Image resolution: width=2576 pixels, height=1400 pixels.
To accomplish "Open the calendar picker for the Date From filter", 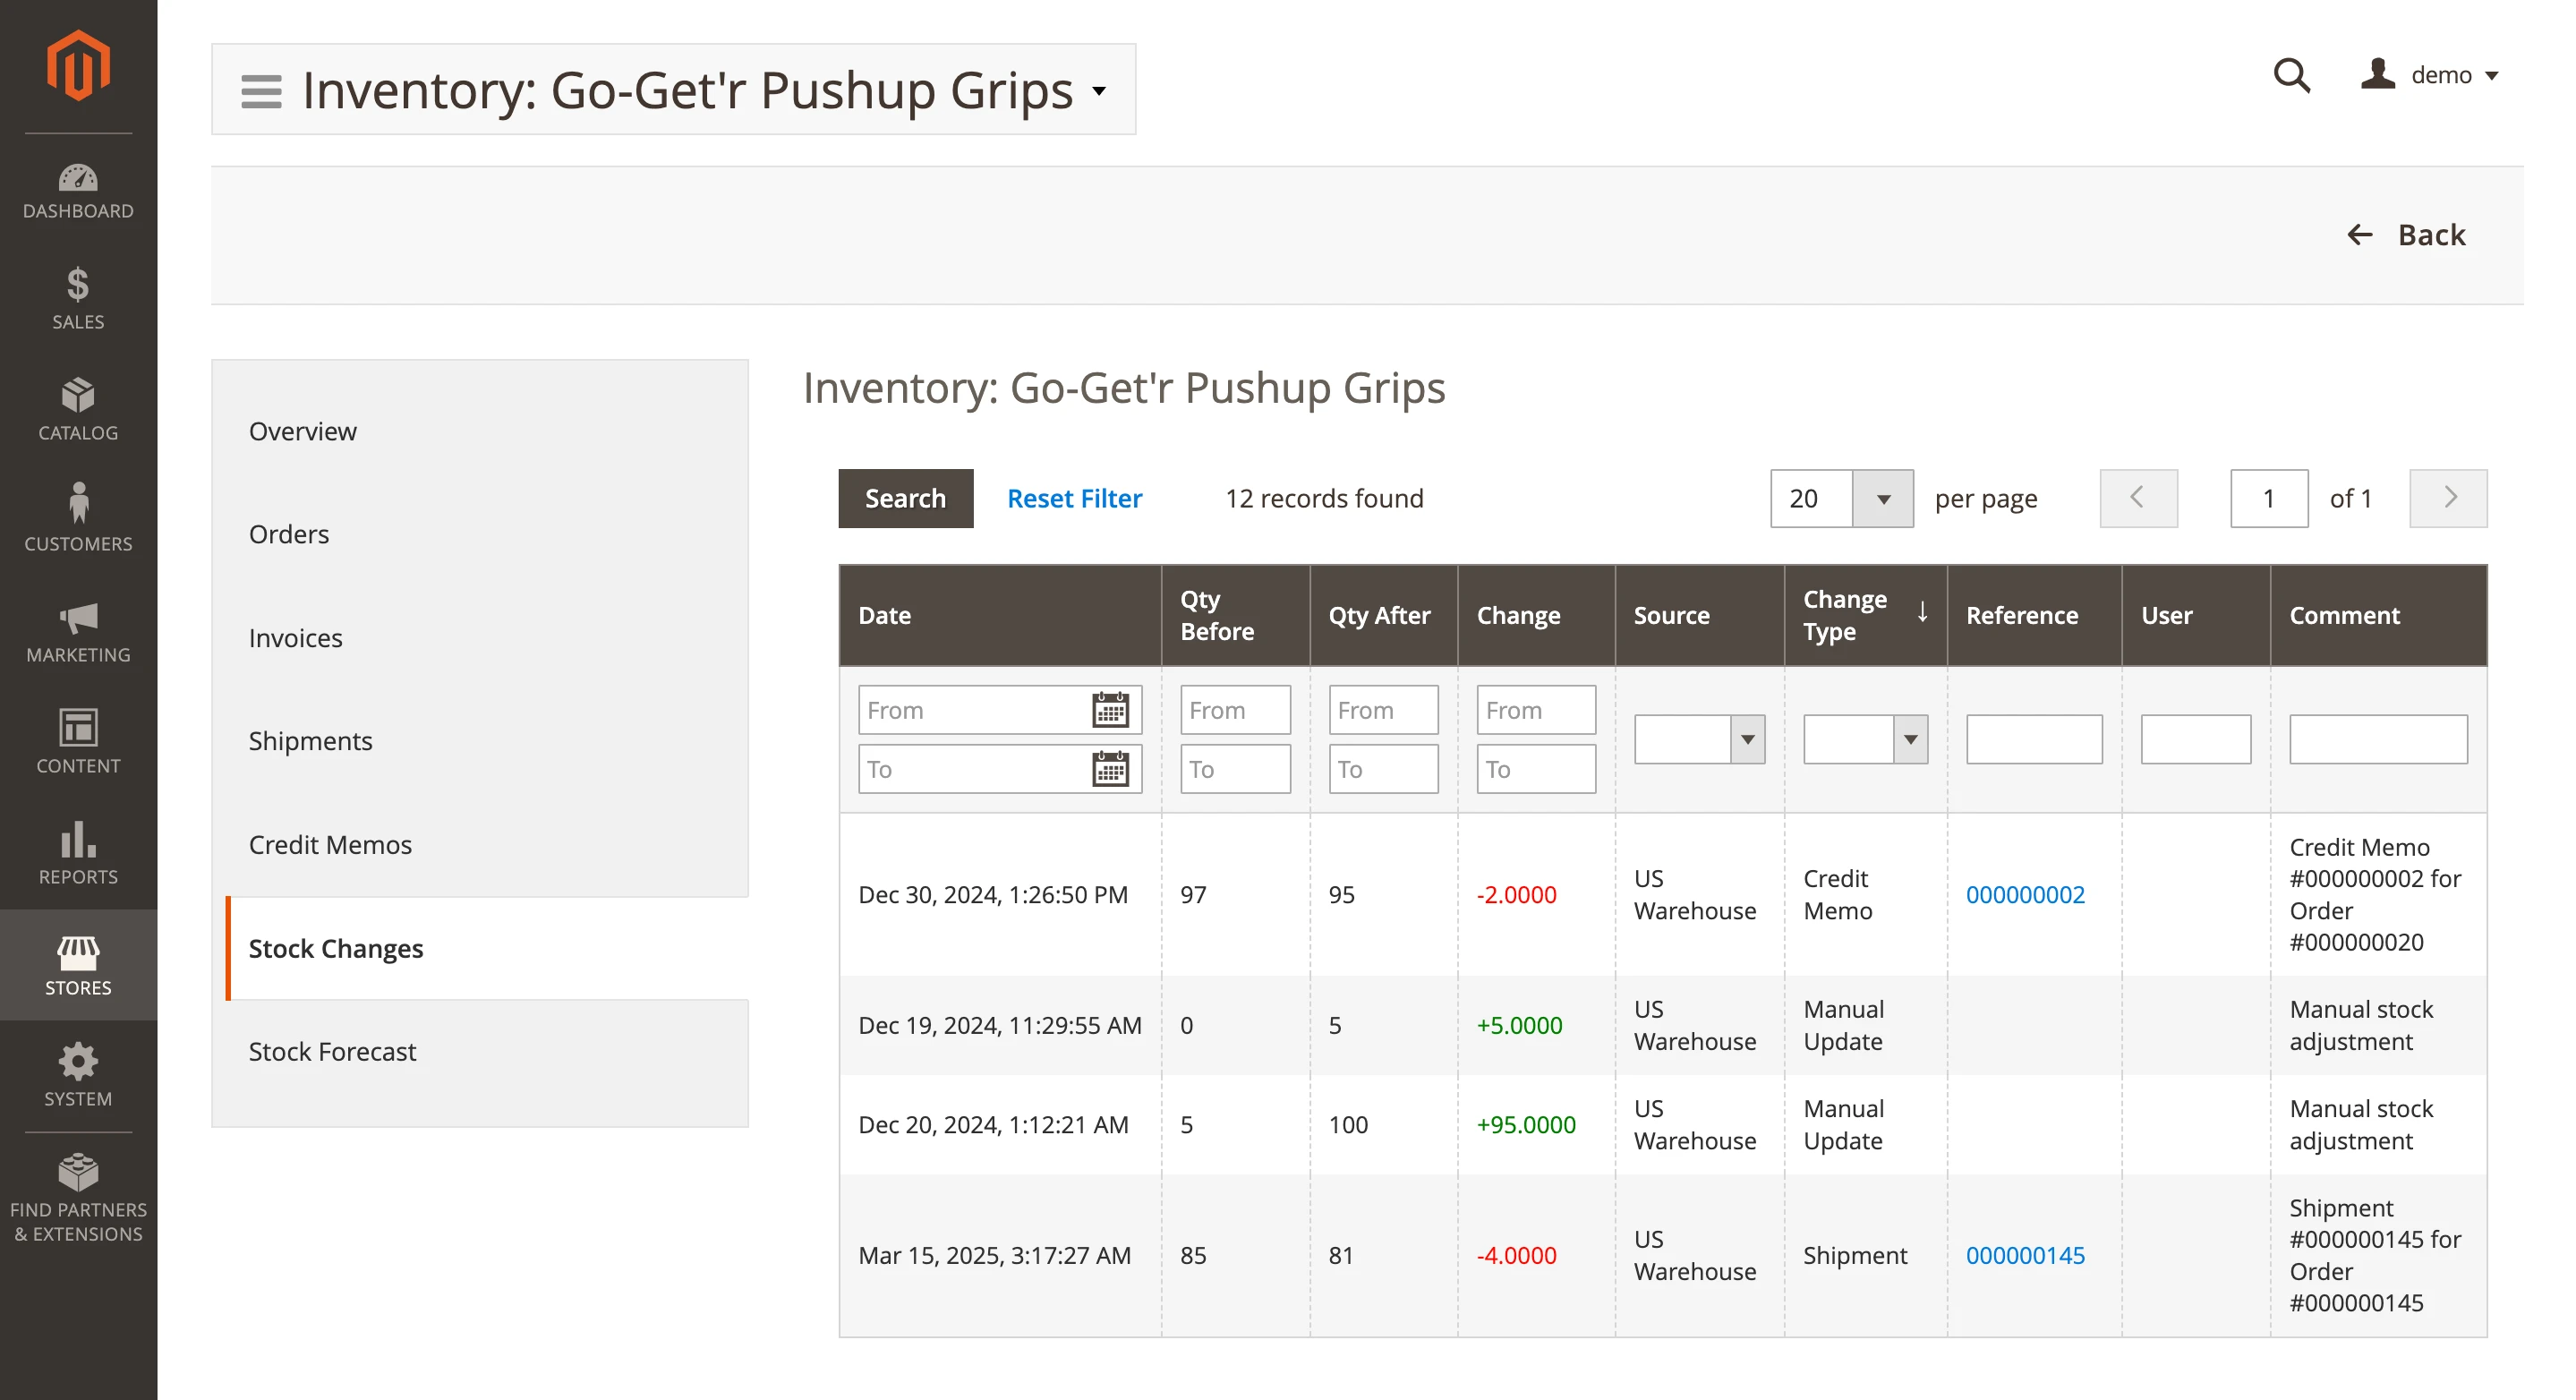I will [1109, 709].
